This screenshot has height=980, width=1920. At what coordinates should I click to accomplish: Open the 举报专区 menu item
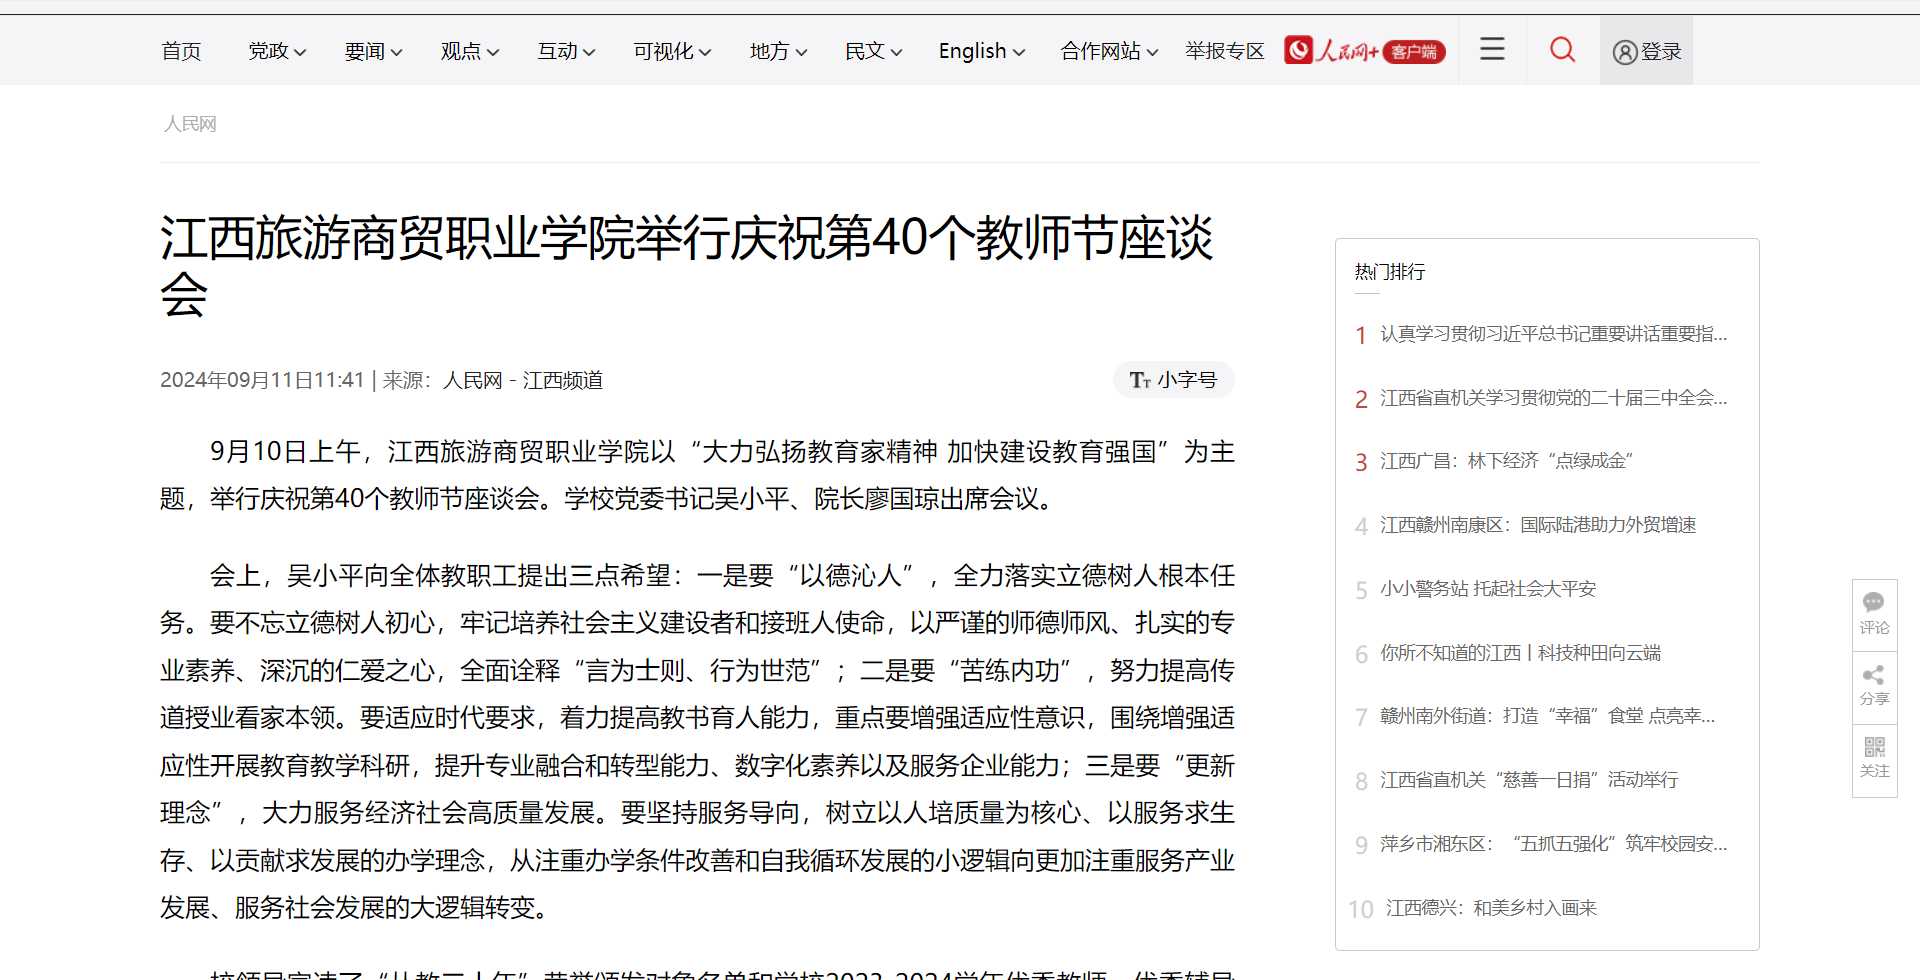1224,51
